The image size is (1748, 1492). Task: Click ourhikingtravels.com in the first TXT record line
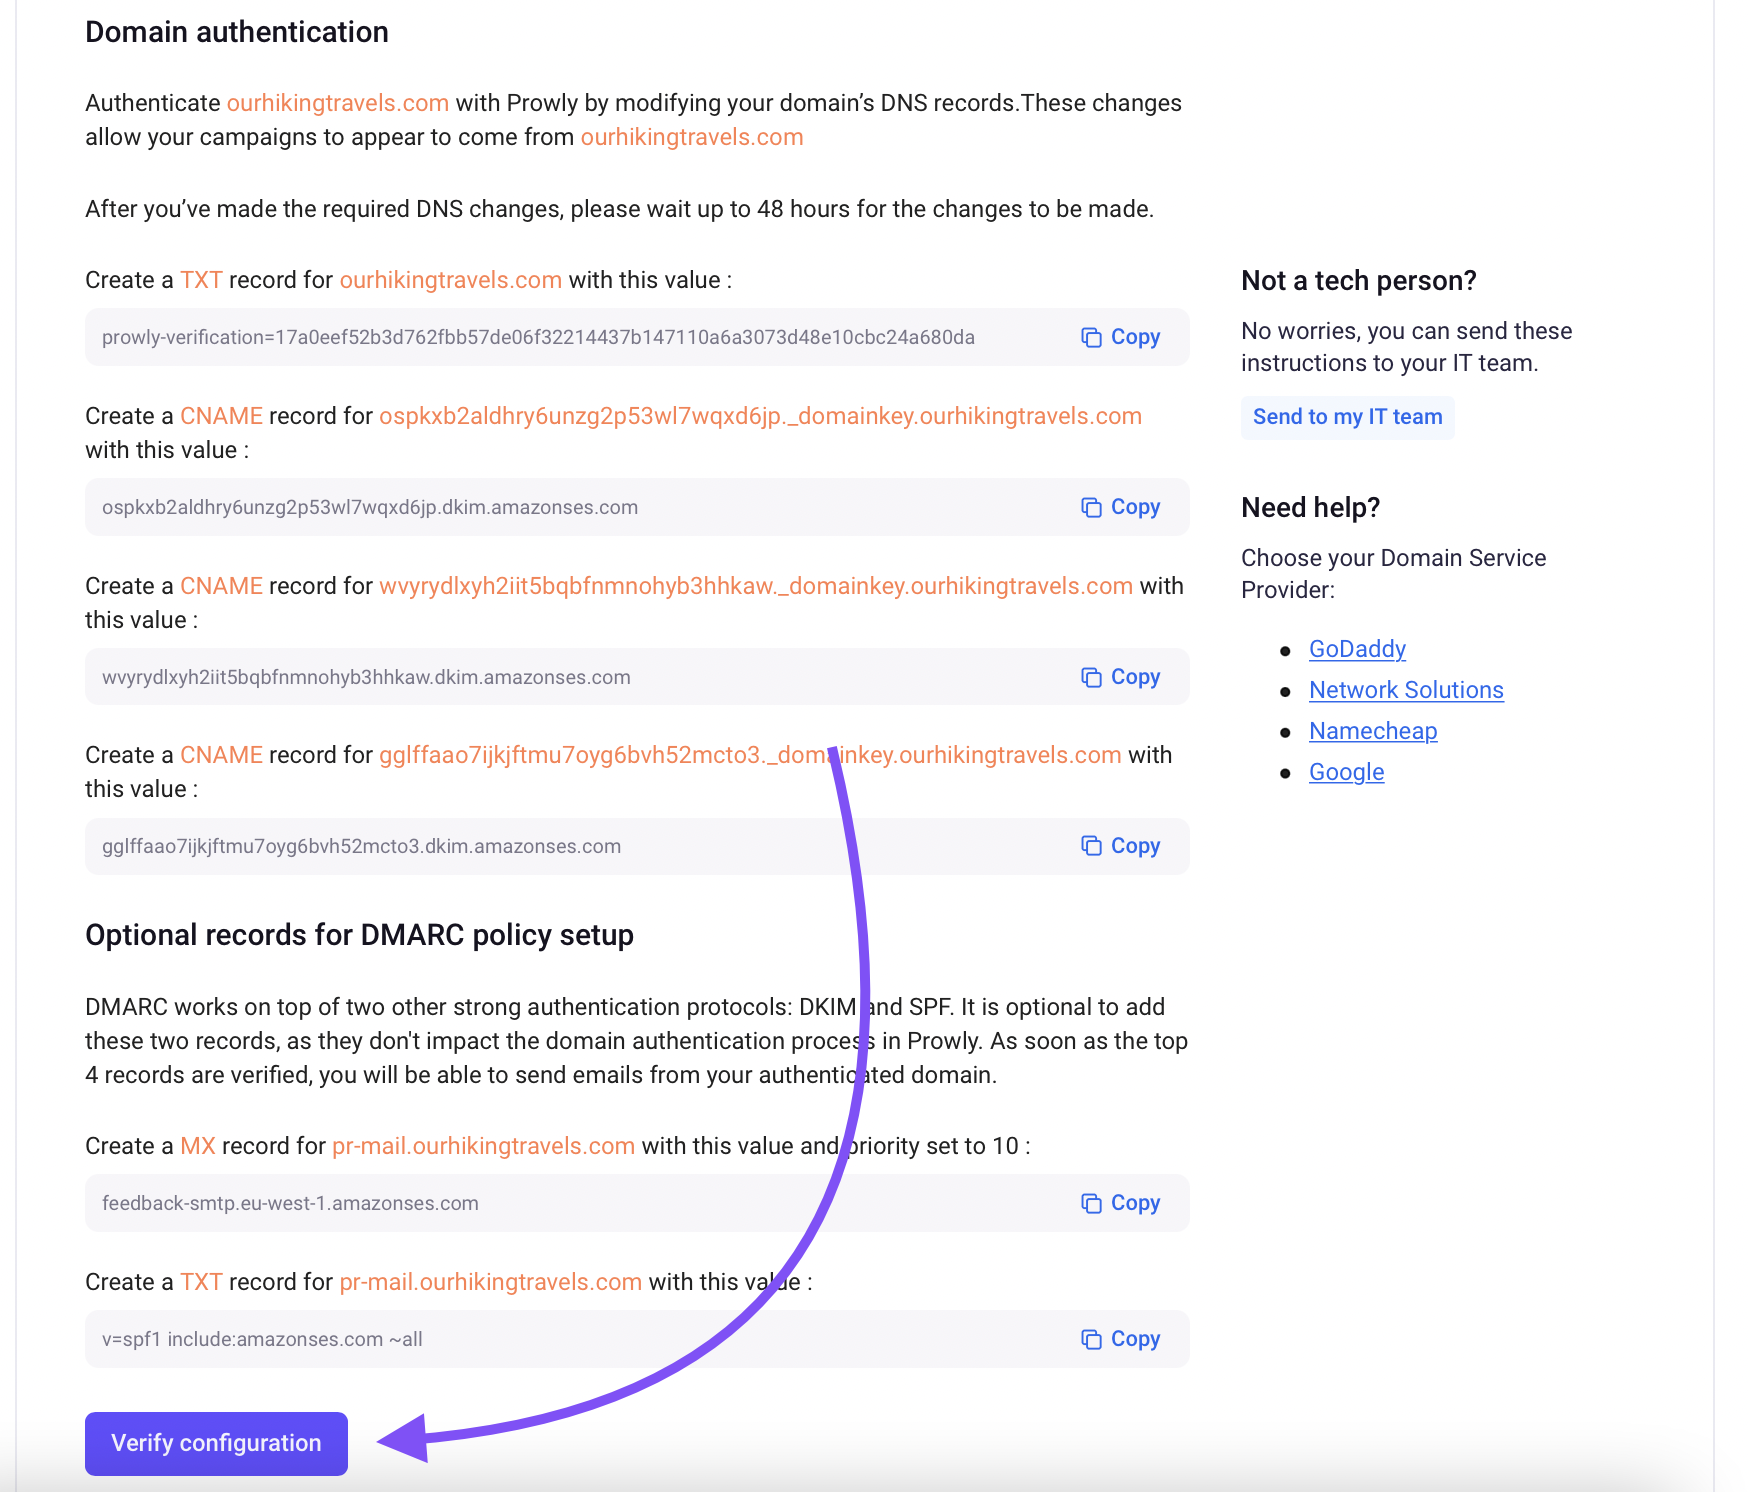(450, 280)
